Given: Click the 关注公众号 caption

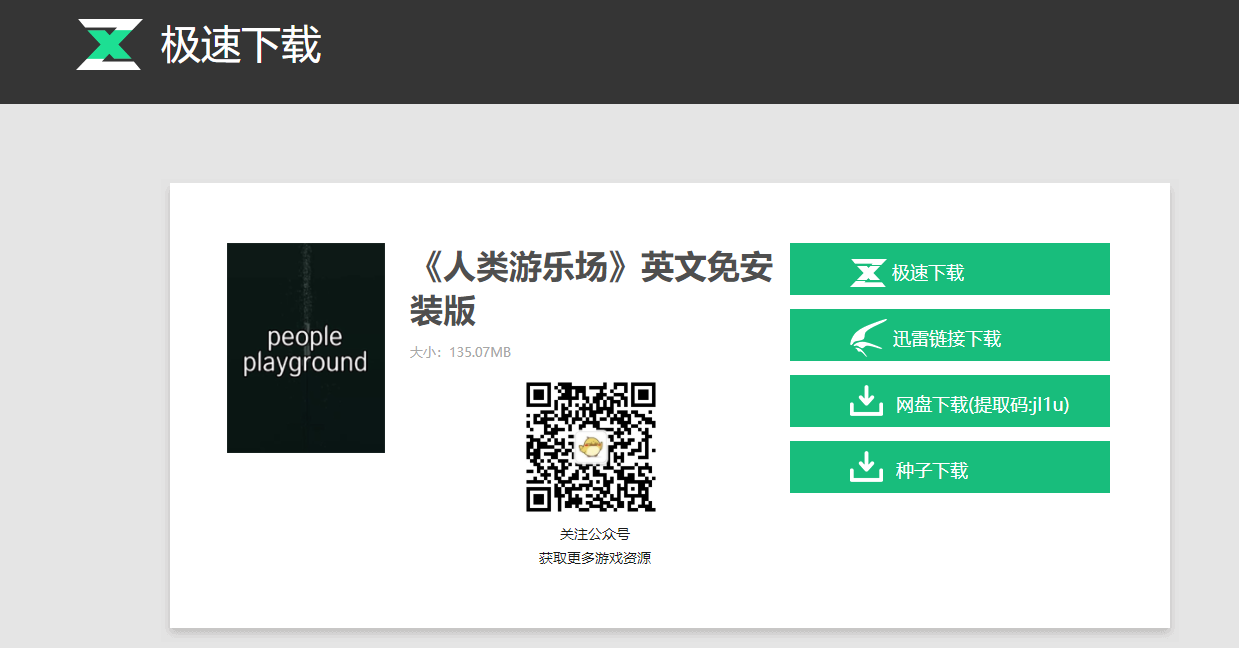Looking at the screenshot, I should 595,534.
